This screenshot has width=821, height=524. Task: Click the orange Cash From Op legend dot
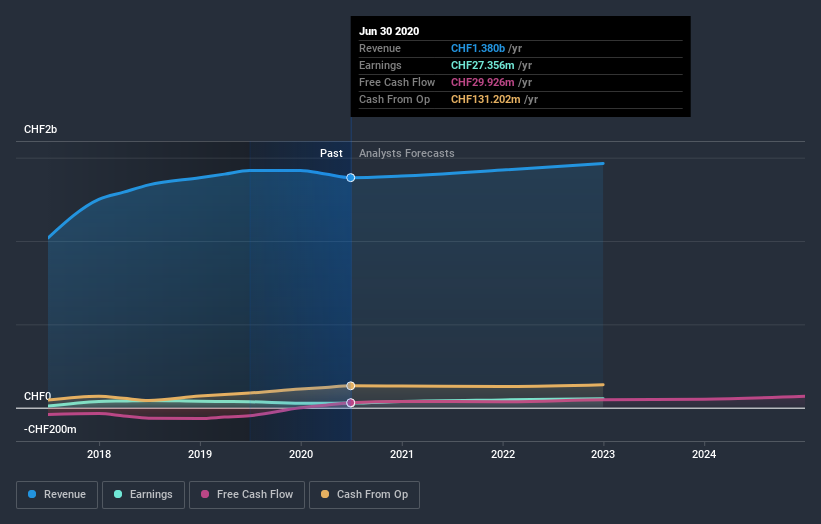(325, 494)
